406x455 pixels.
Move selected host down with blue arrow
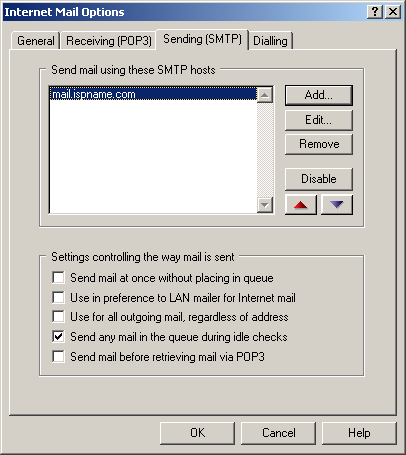pyautogui.click(x=337, y=205)
